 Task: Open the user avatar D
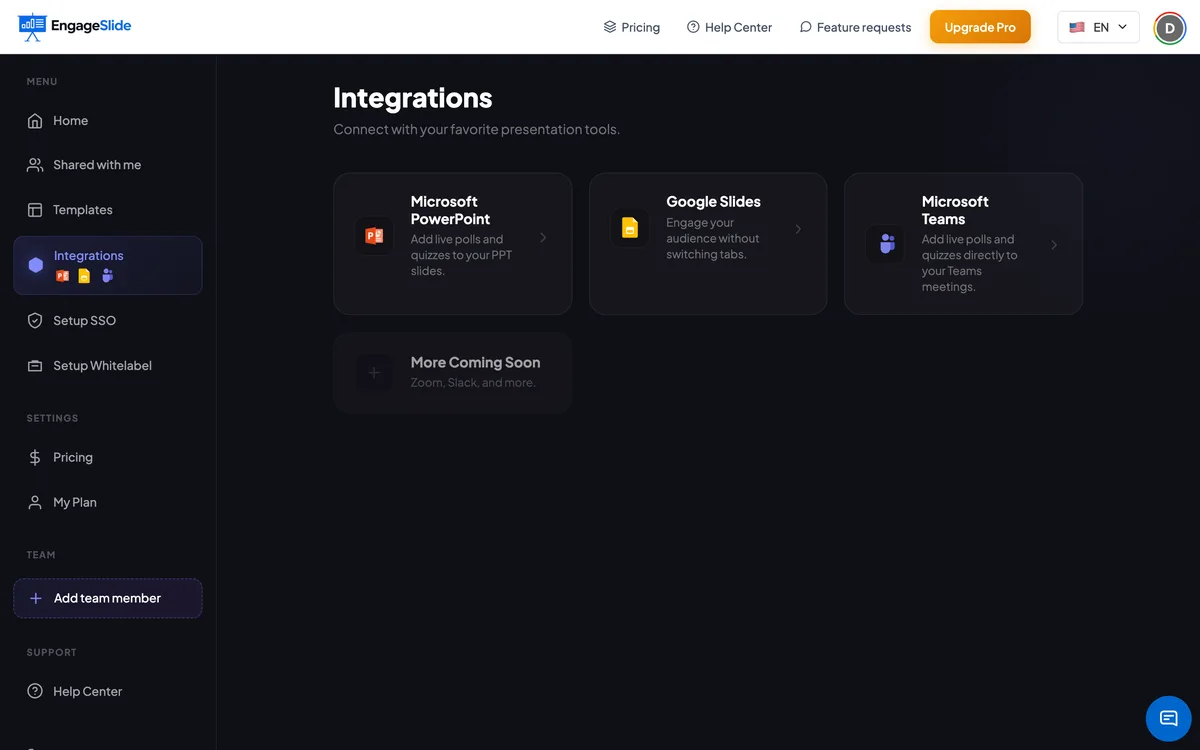(1170, 27)
